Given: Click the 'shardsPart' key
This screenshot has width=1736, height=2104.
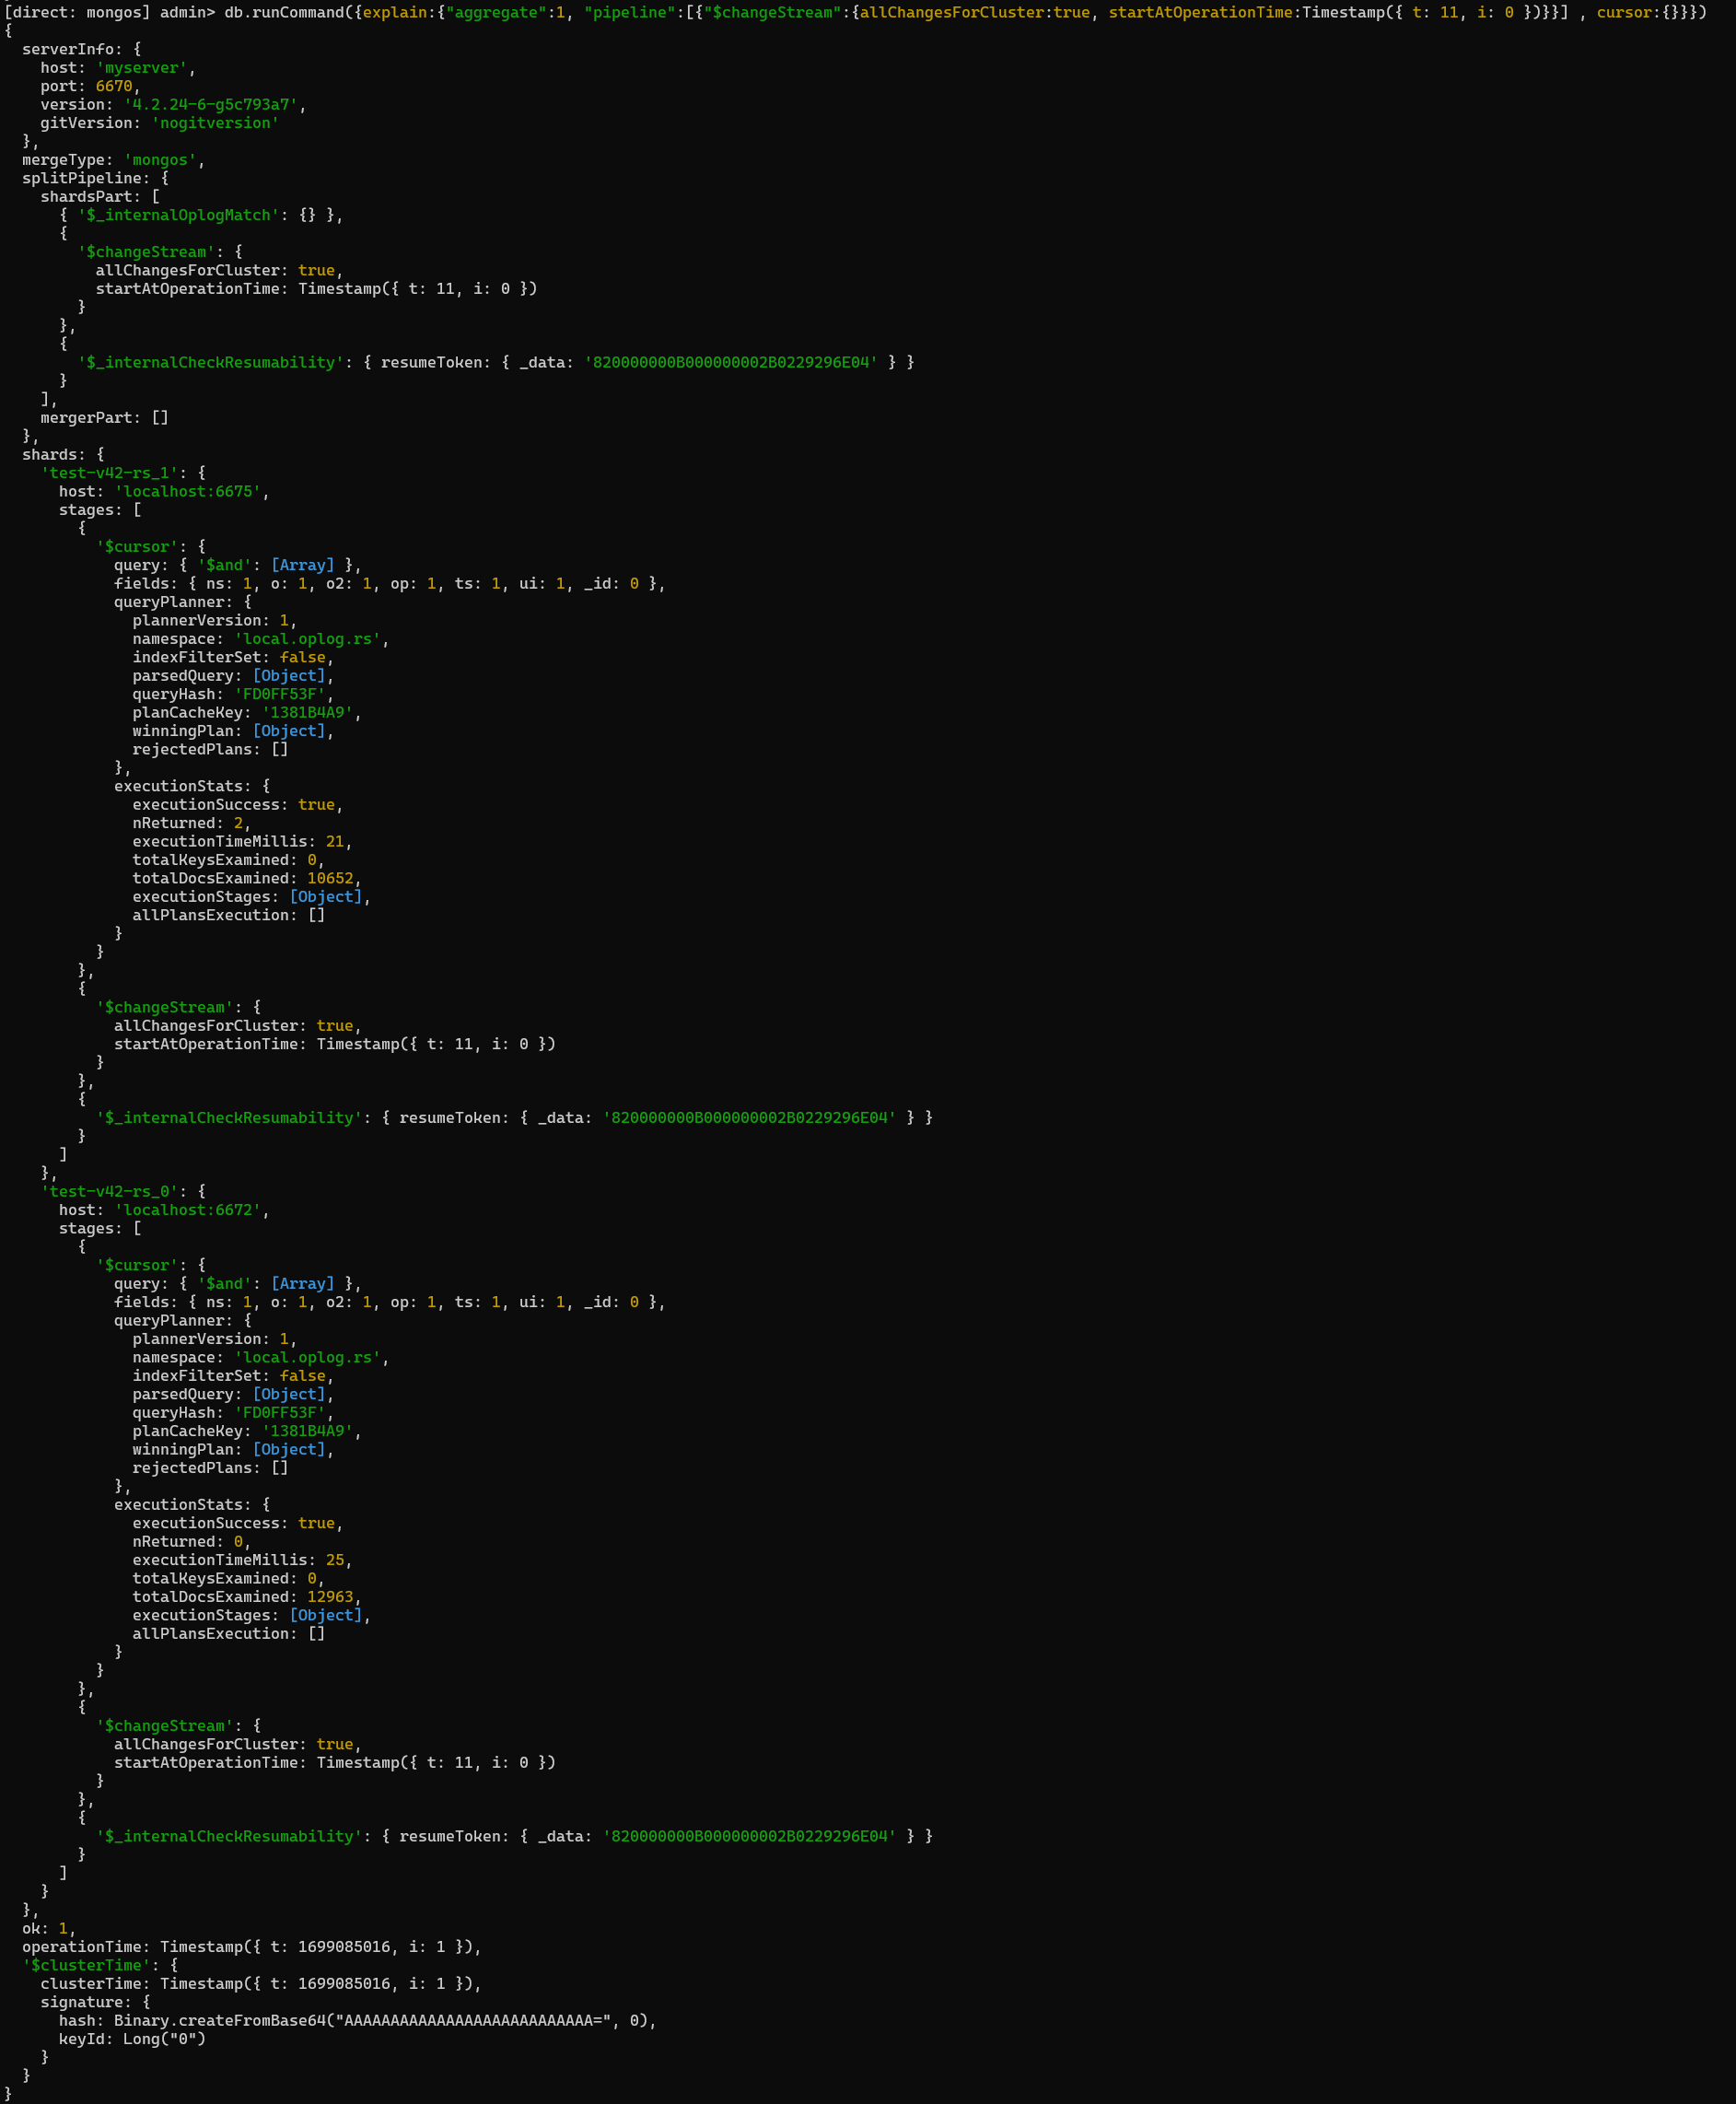Looking at the screenshot, I should coord(87,197).
